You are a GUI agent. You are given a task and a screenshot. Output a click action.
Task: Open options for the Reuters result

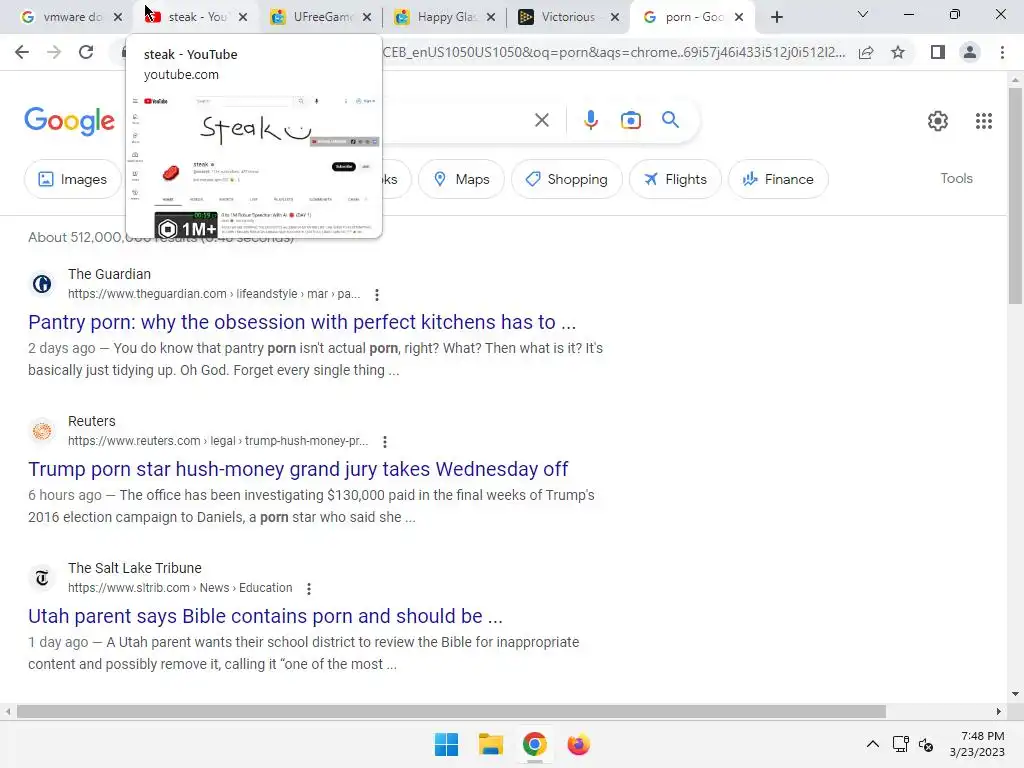click(x=385, y=441)
